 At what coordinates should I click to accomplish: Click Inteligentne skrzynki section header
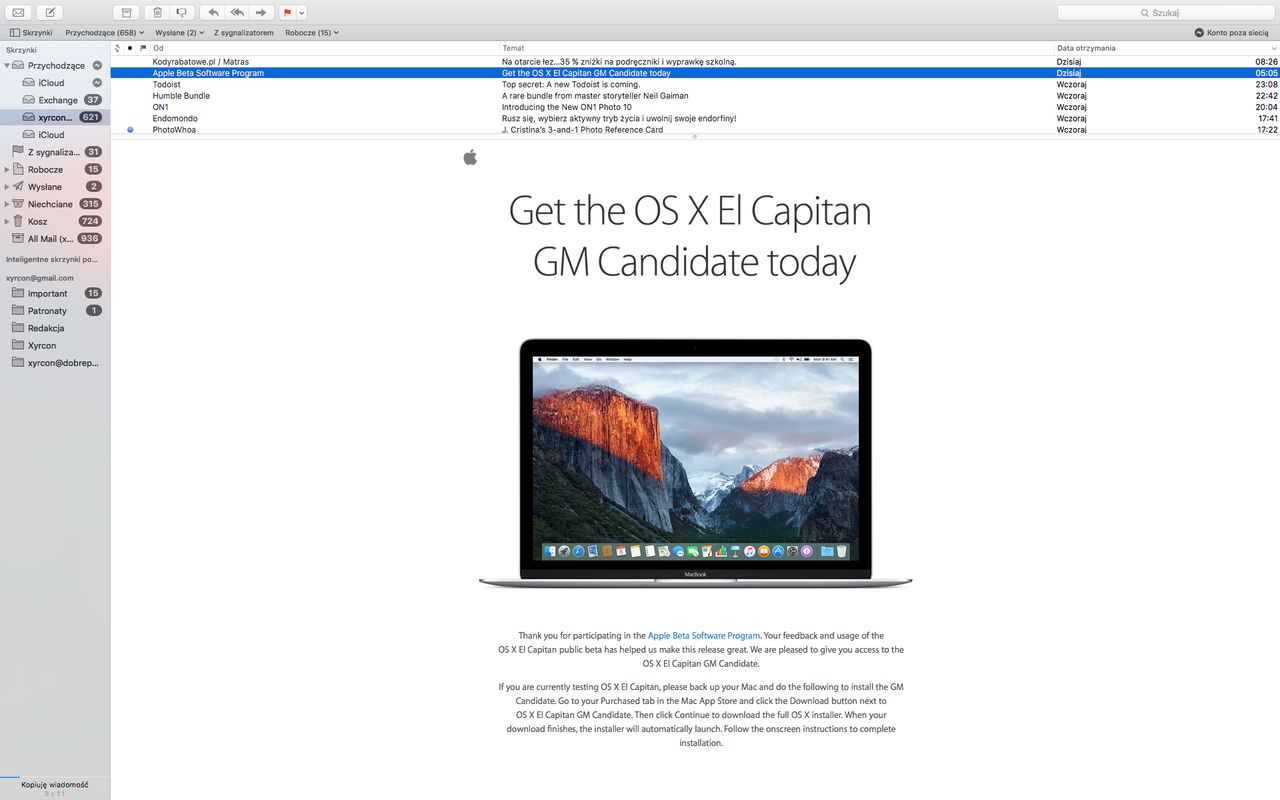(x=51, y=259)
